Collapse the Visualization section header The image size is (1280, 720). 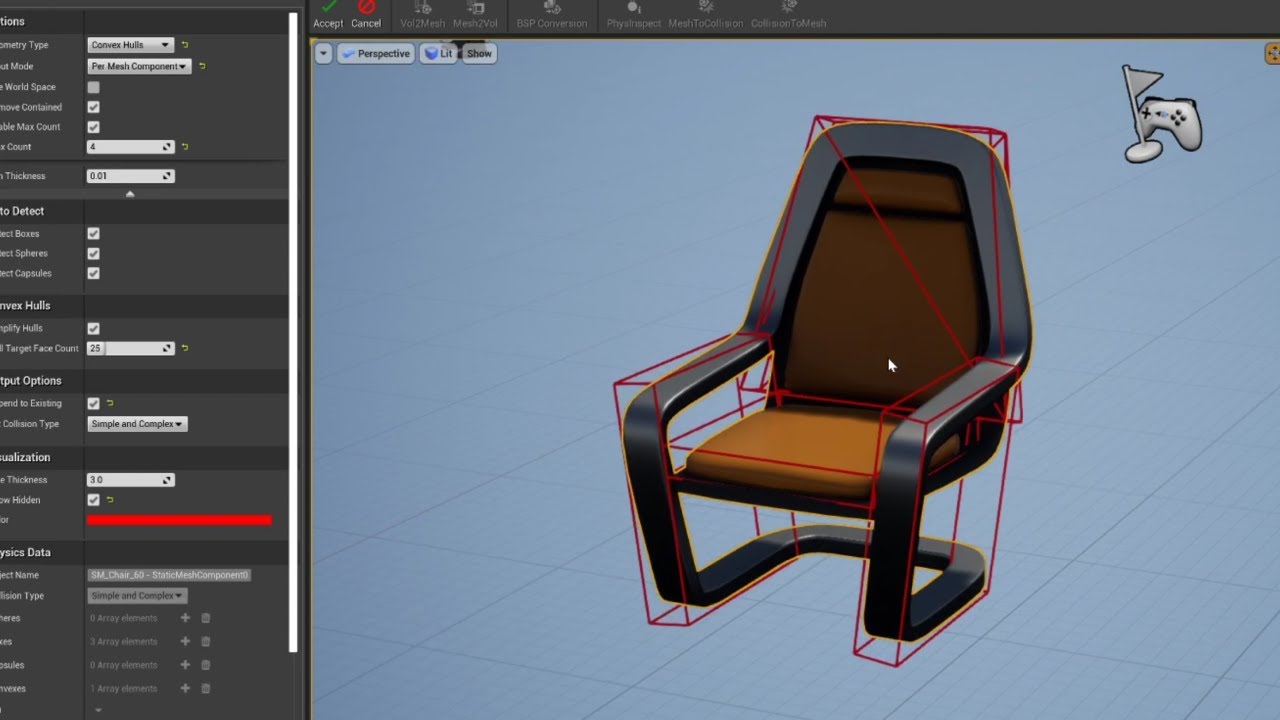coord(144,457)
